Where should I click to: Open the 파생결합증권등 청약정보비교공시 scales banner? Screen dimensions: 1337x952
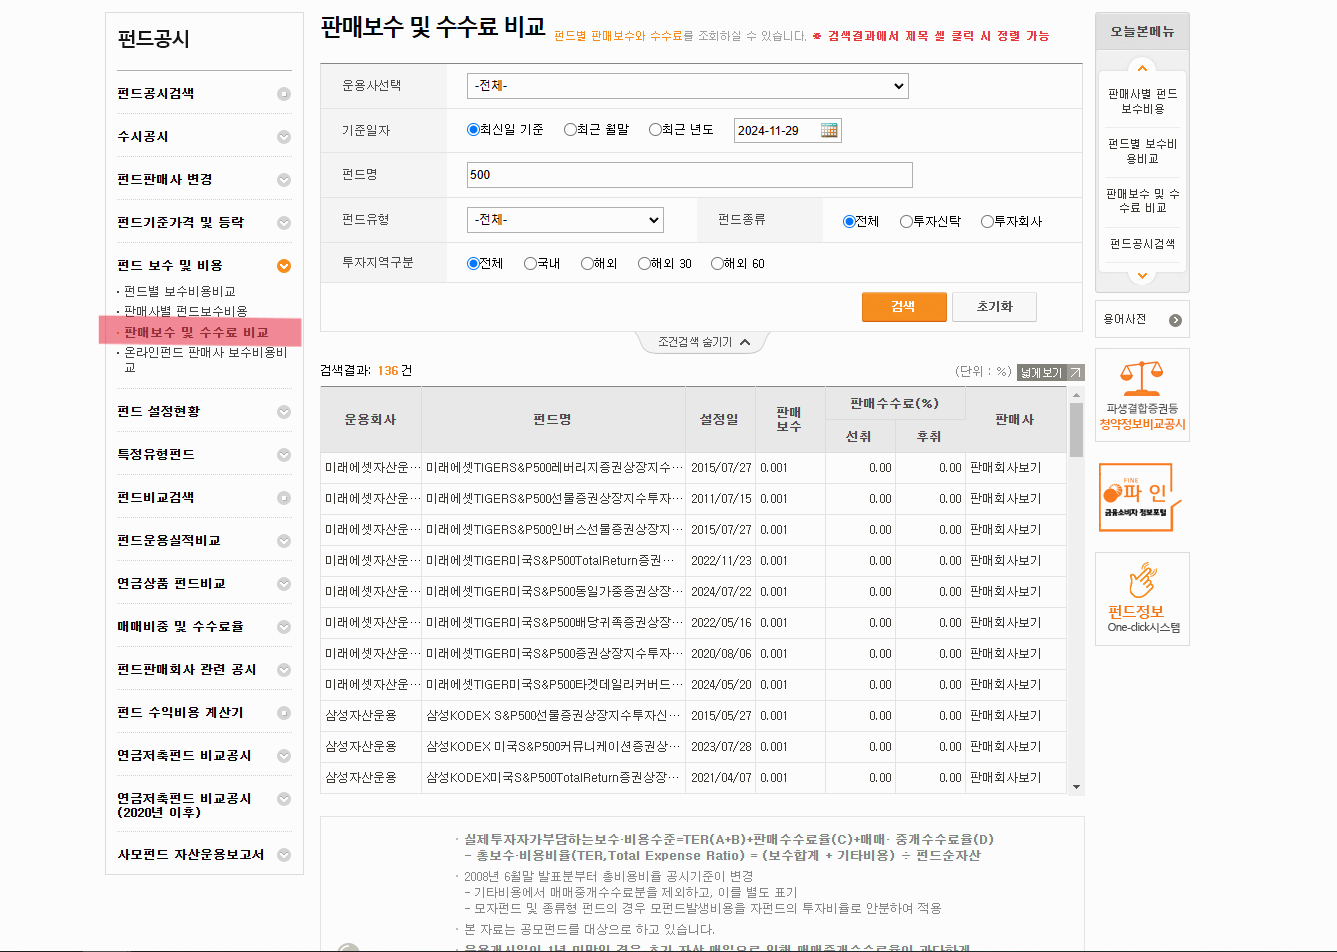click(x=1142, y=395)
